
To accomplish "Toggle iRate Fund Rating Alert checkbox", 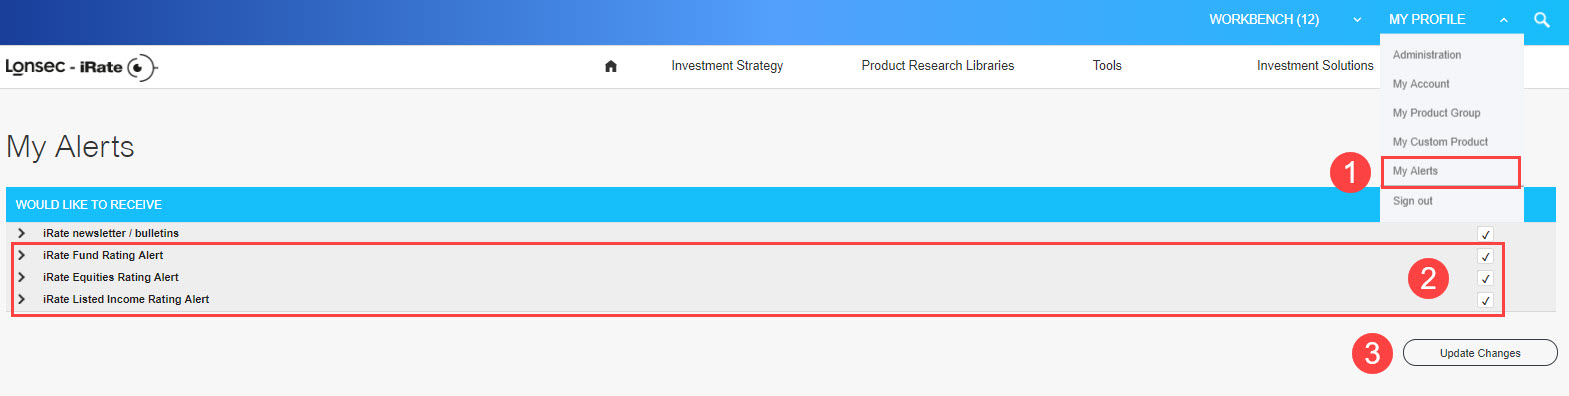I will tap(1485, 256).
